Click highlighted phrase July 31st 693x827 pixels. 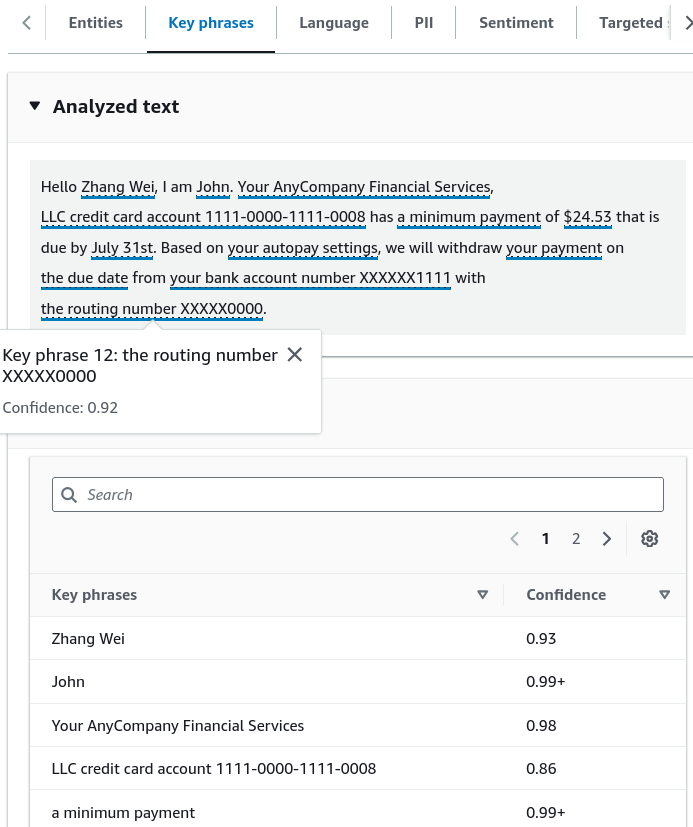[122, 248]
